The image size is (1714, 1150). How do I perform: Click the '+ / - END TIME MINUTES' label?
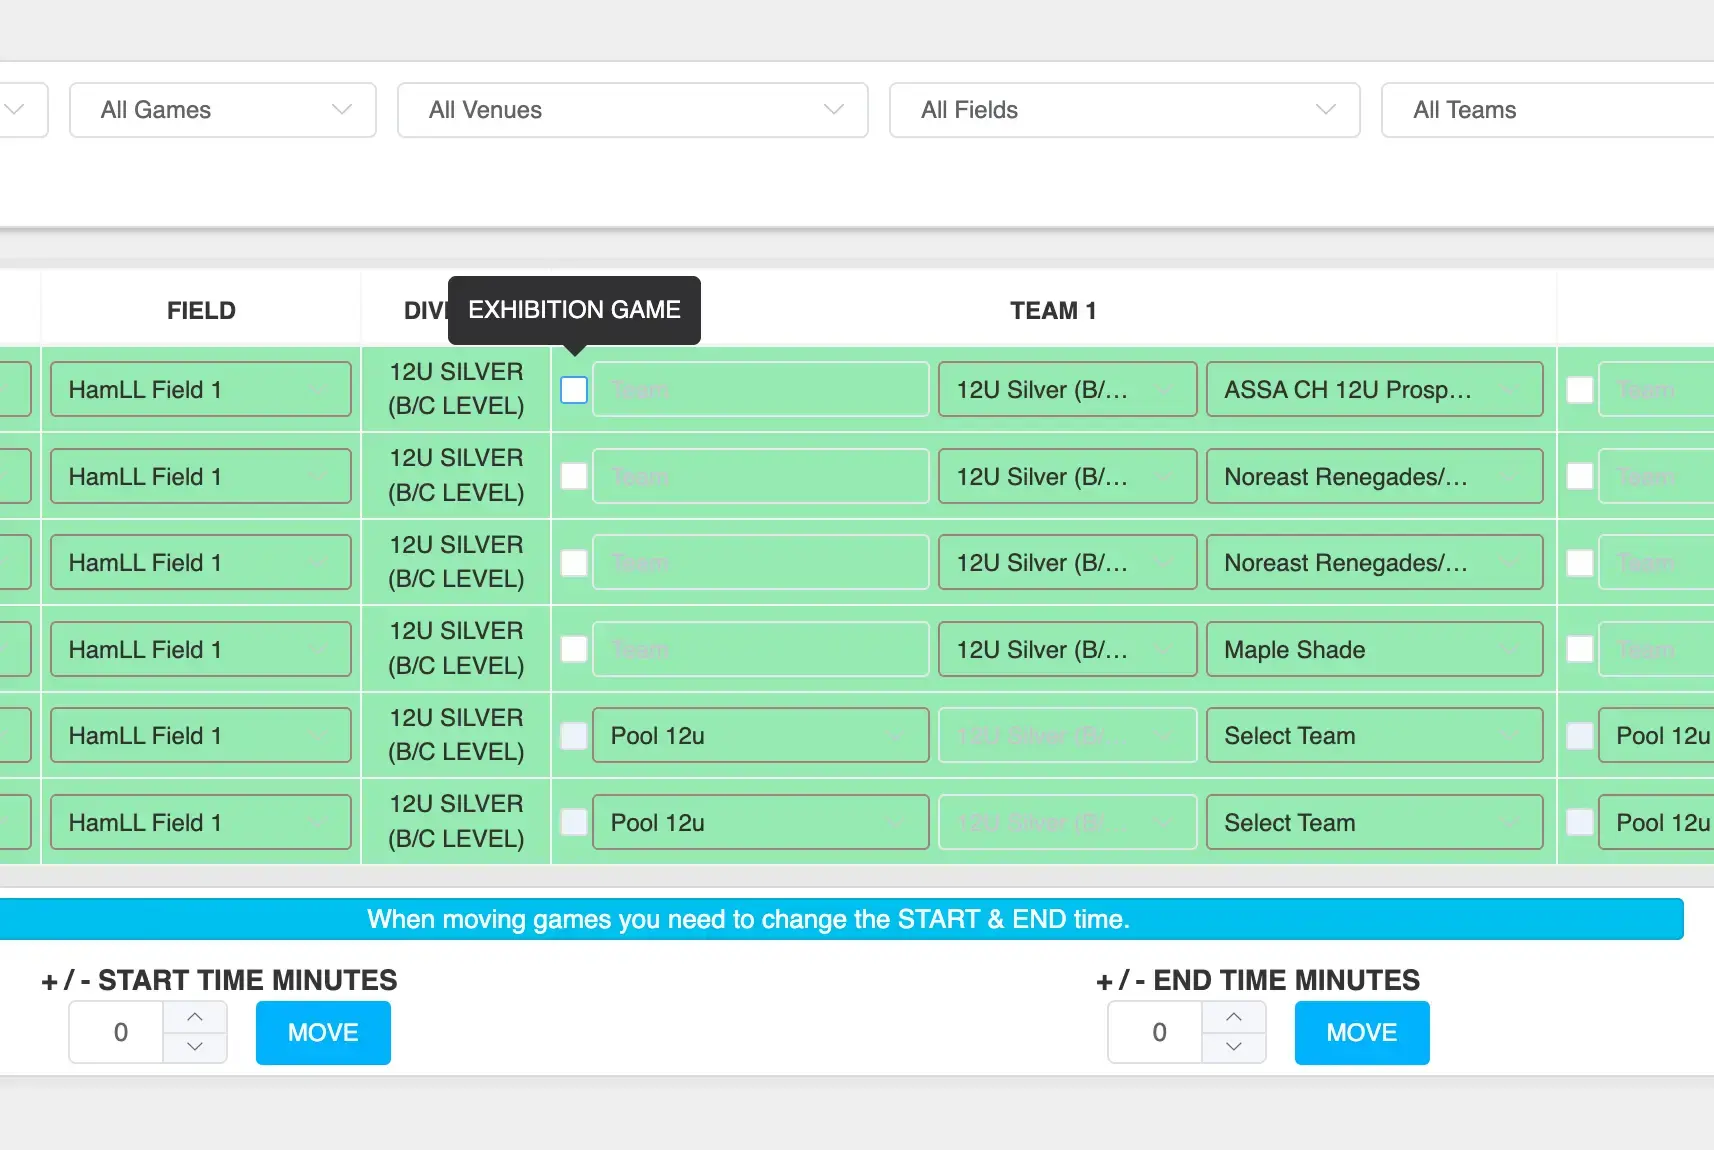click(1258, 980)
